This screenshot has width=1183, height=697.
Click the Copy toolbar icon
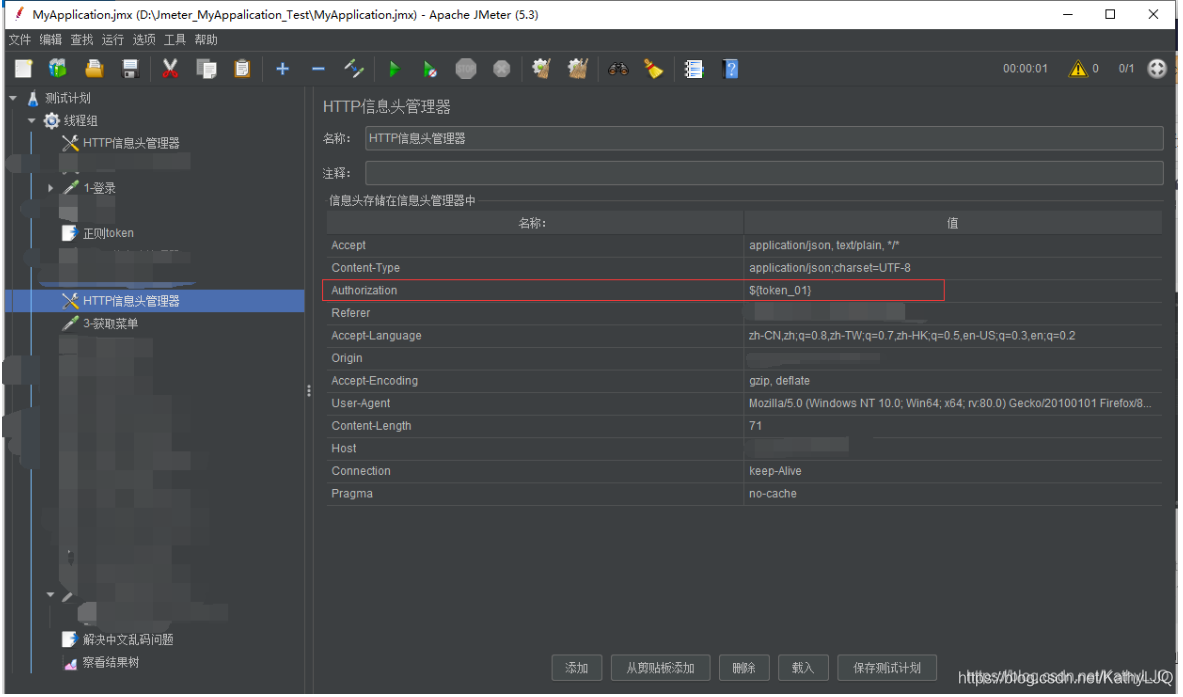206,69
